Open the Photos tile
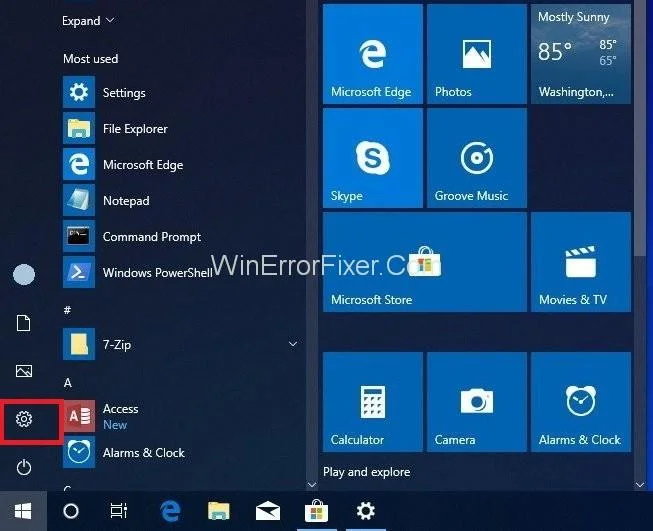 coord(477,54)
